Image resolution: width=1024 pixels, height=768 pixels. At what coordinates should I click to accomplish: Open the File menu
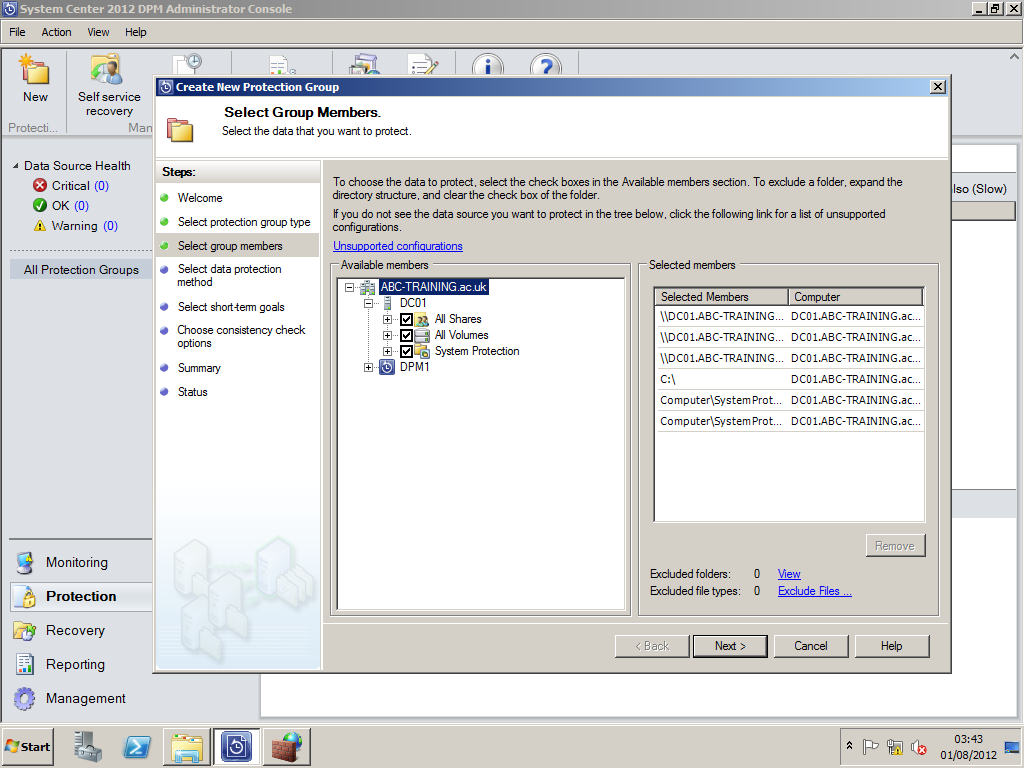17,32
